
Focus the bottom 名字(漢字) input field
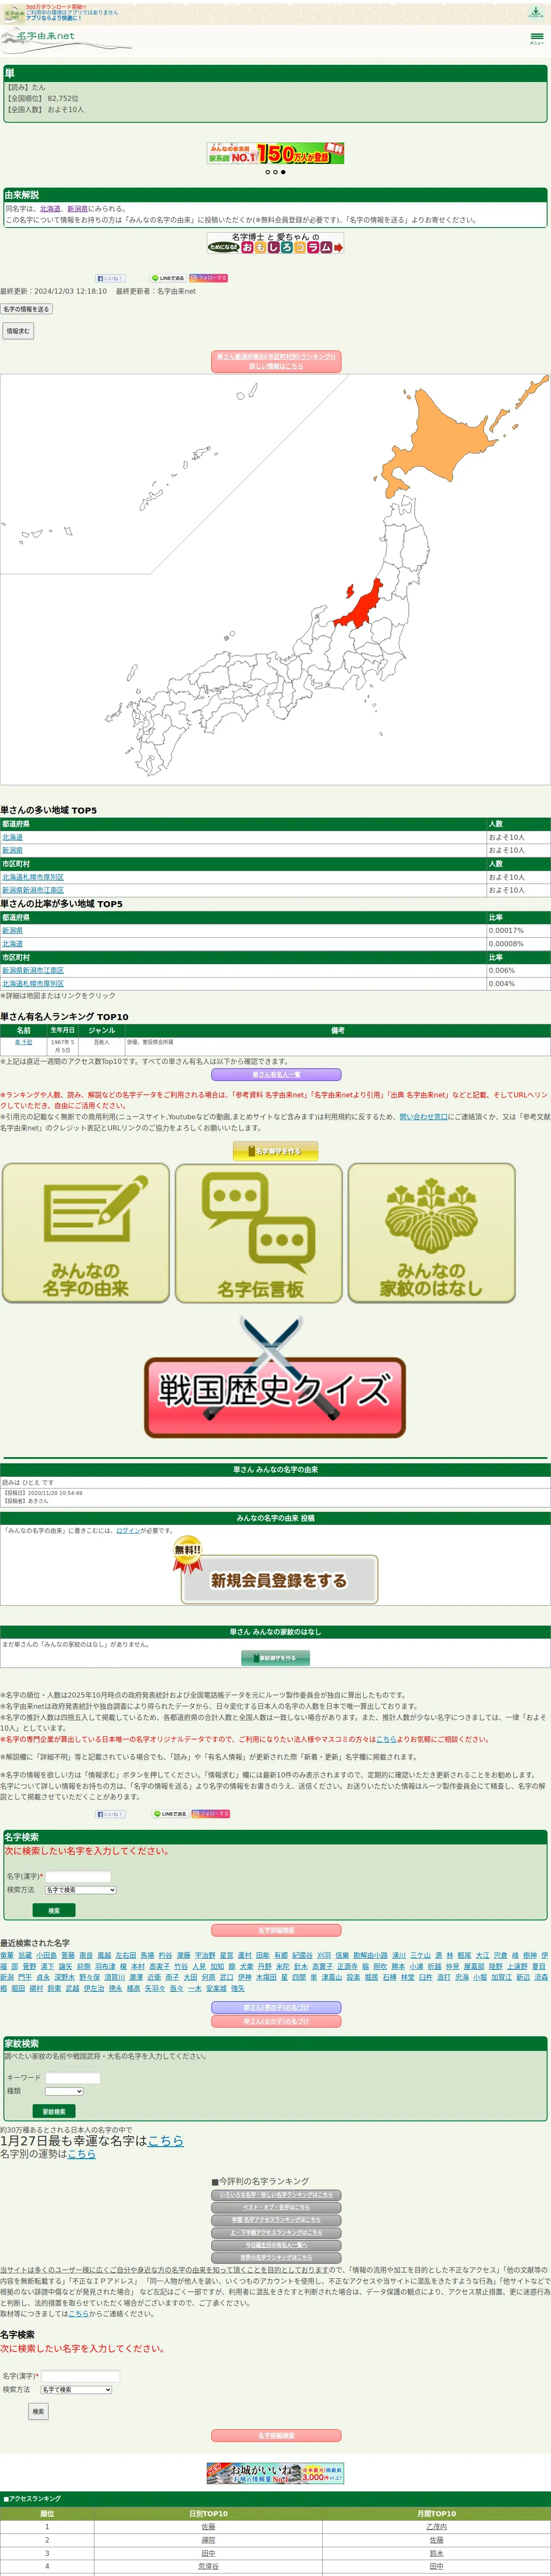coord(80,2376)
